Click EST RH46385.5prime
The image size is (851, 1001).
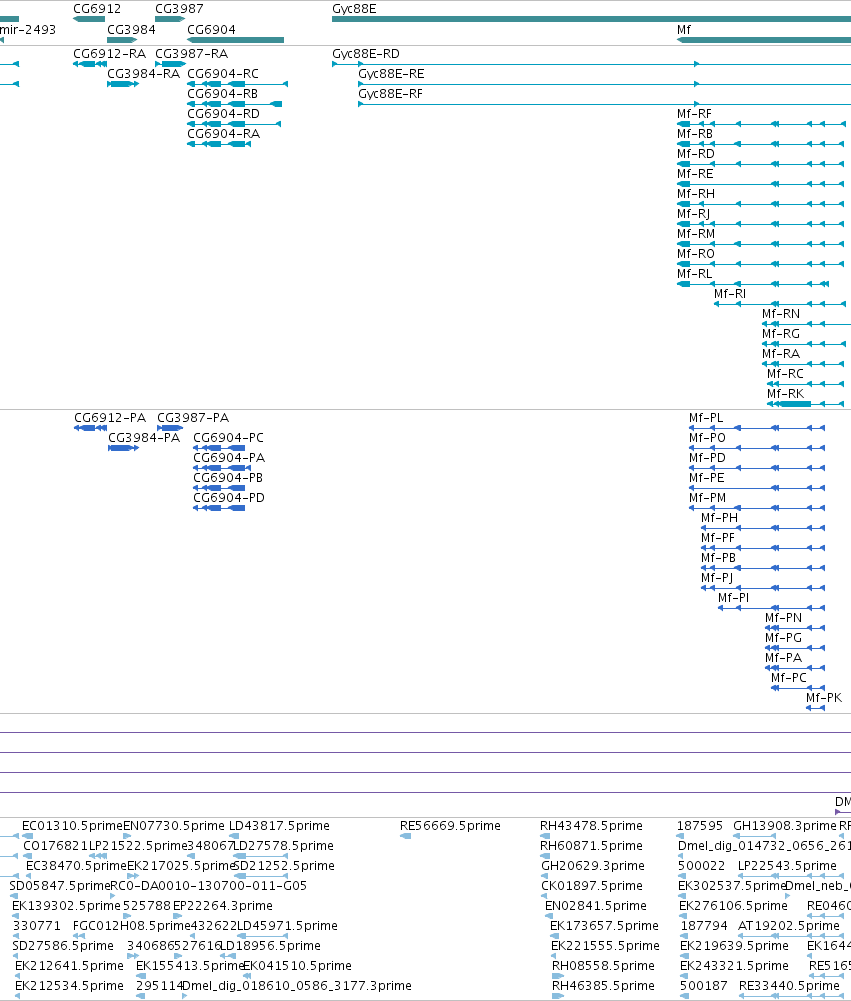pyautogui.click(x=603, y=986)
